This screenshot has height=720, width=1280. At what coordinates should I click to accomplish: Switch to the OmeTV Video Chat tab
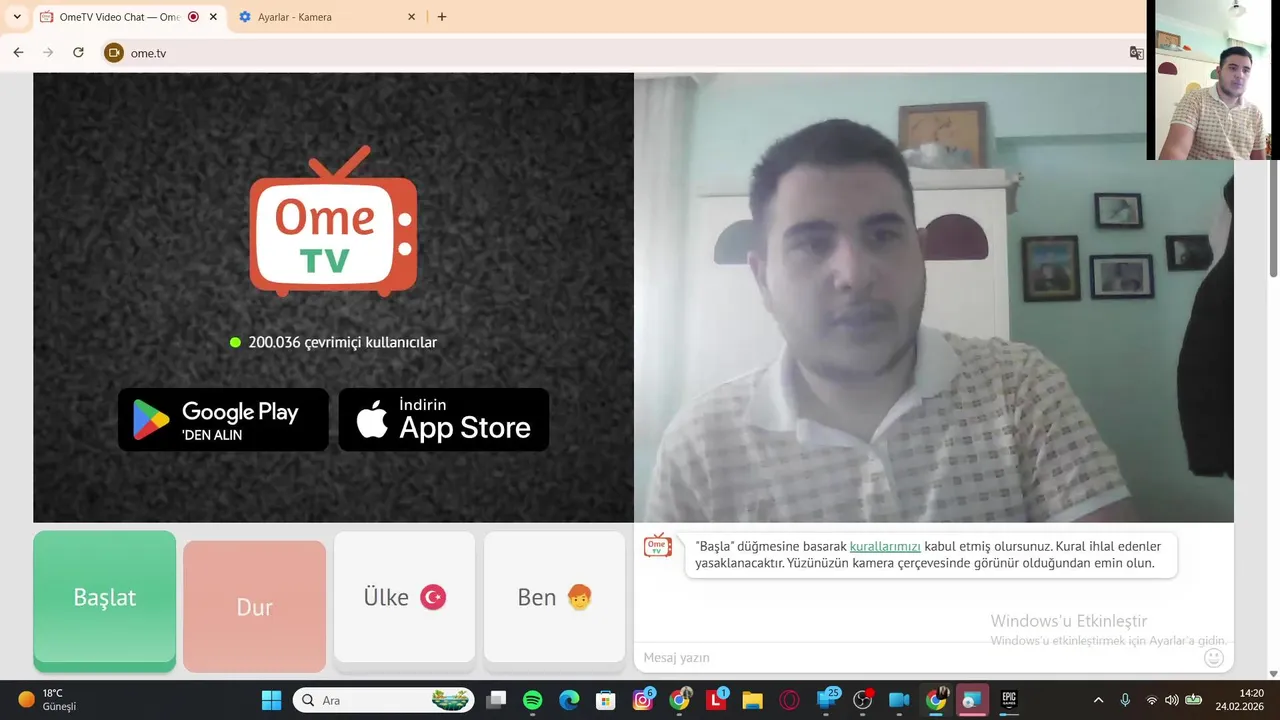coord(120,17)
